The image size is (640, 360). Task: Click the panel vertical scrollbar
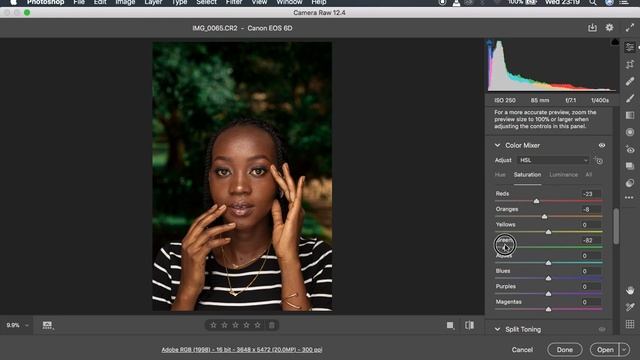[x=616, y=227]
